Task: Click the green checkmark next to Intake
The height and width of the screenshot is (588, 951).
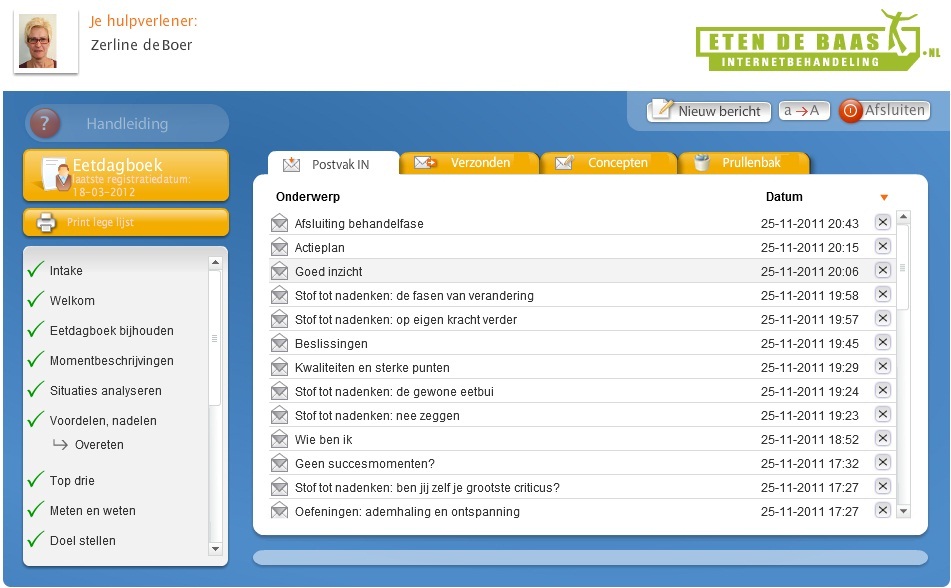Action: pos(36,270)
